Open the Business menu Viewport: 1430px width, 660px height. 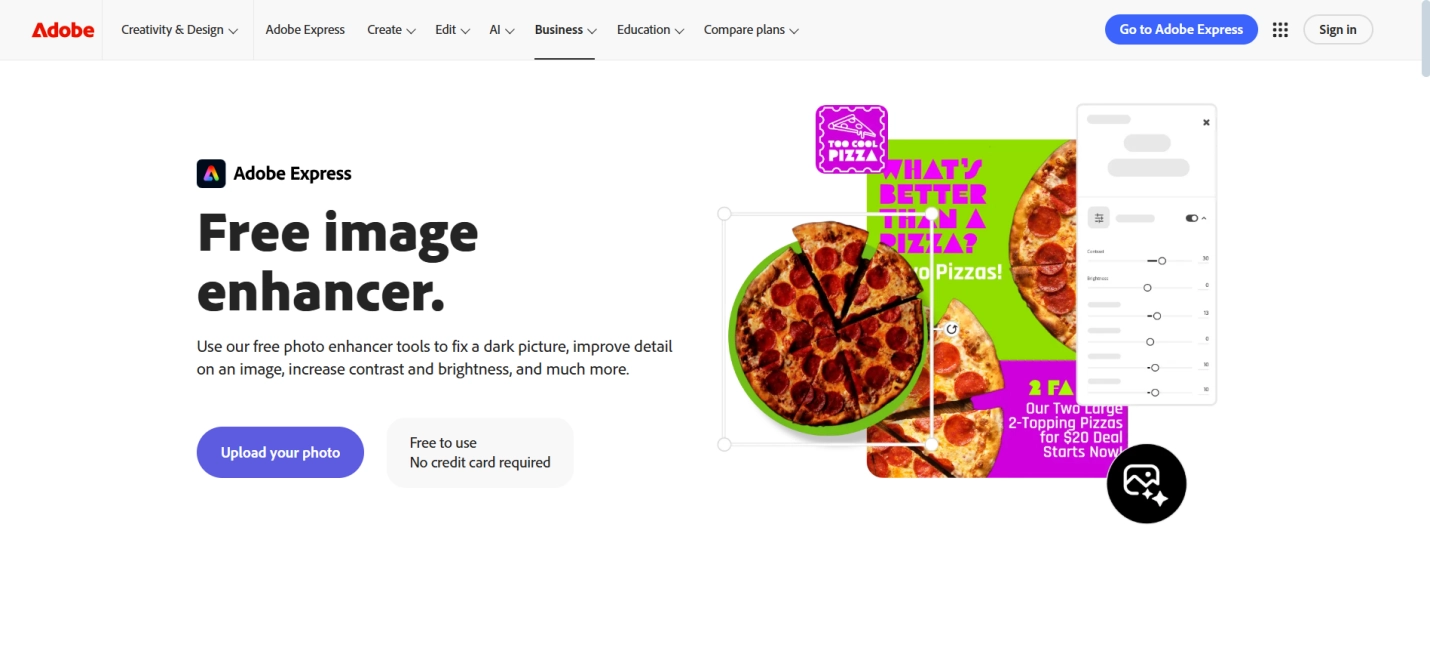[565, 30]
